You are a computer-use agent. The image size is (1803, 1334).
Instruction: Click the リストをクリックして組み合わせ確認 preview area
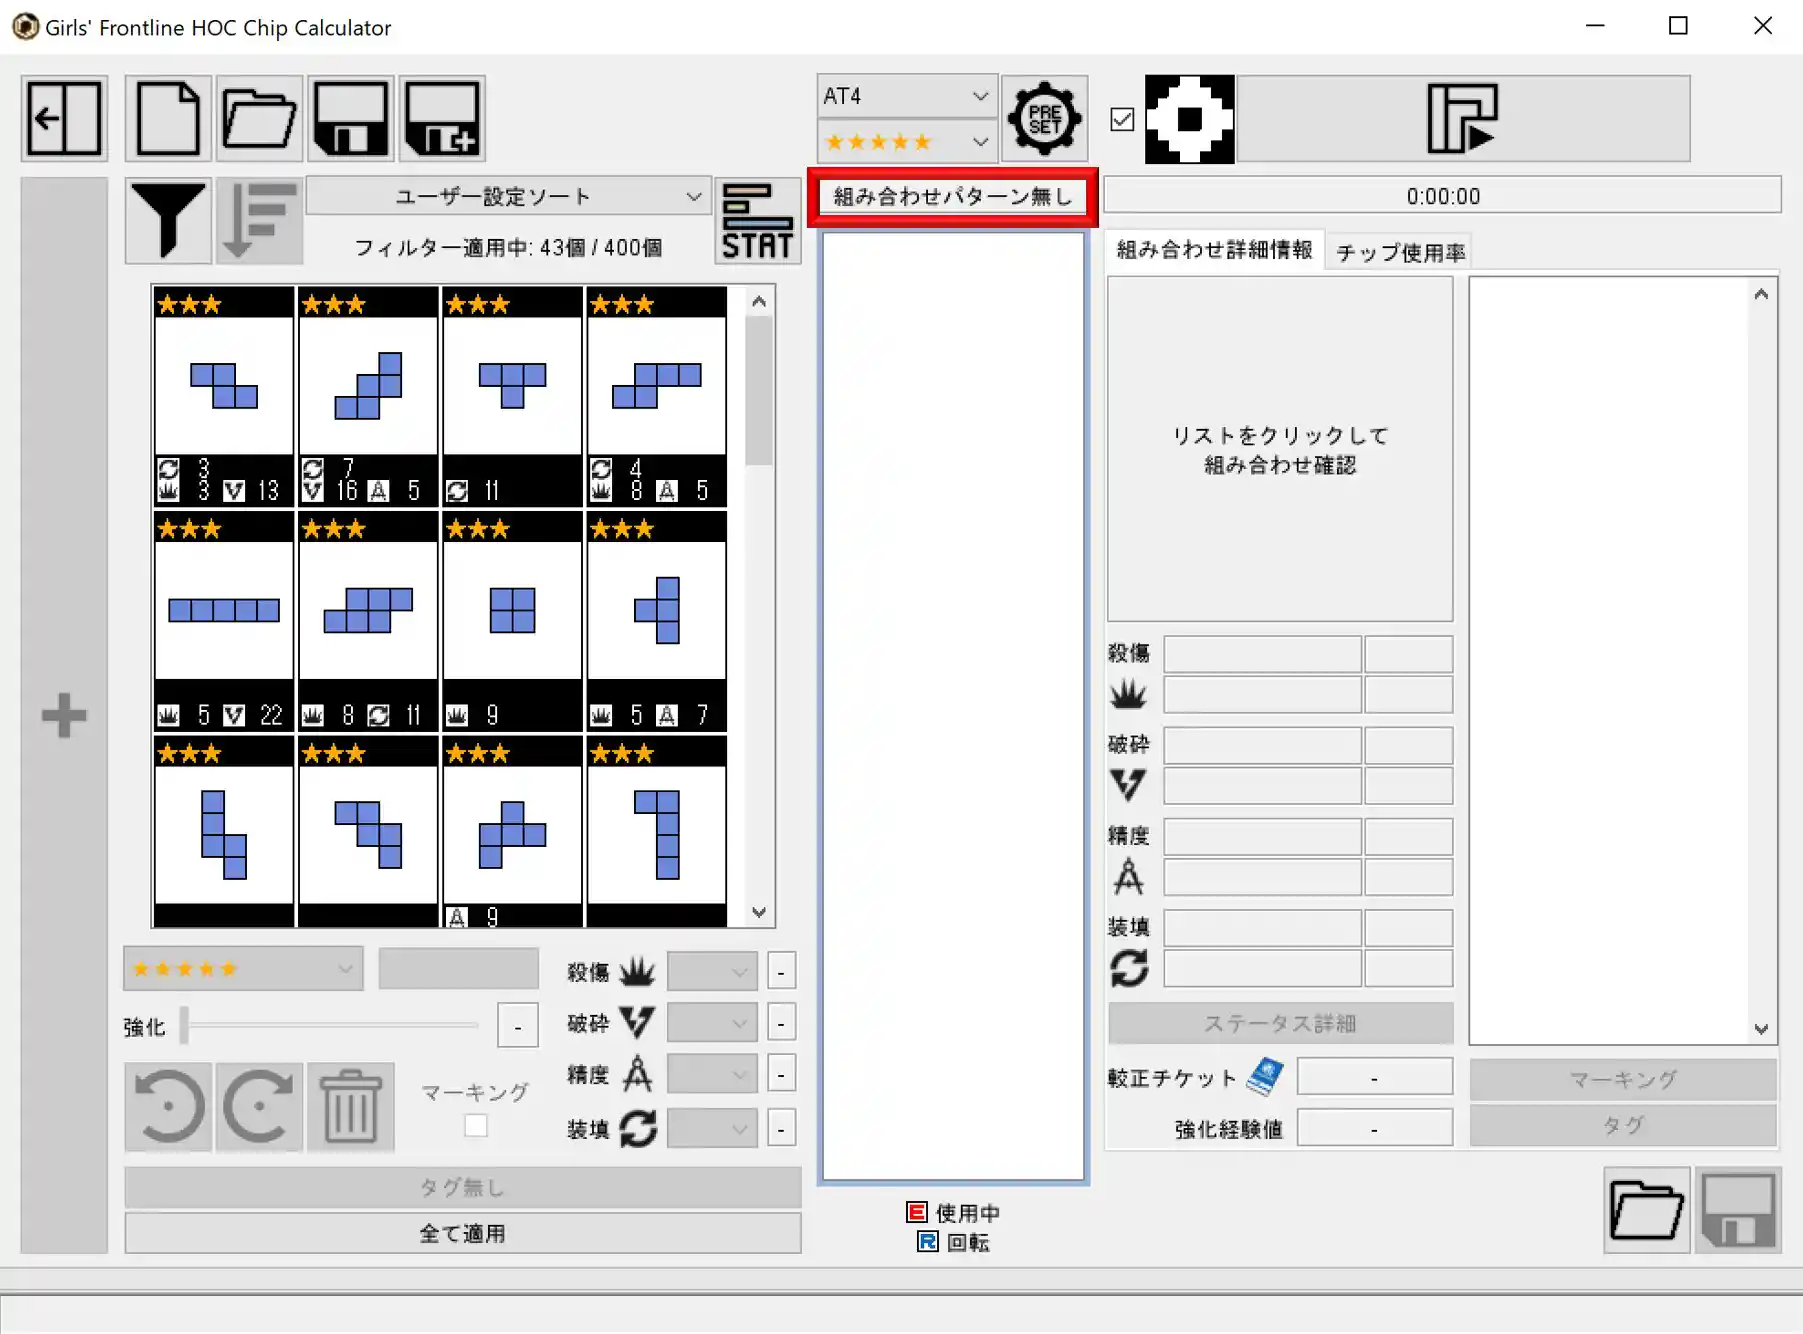[x=1280, y=450]
